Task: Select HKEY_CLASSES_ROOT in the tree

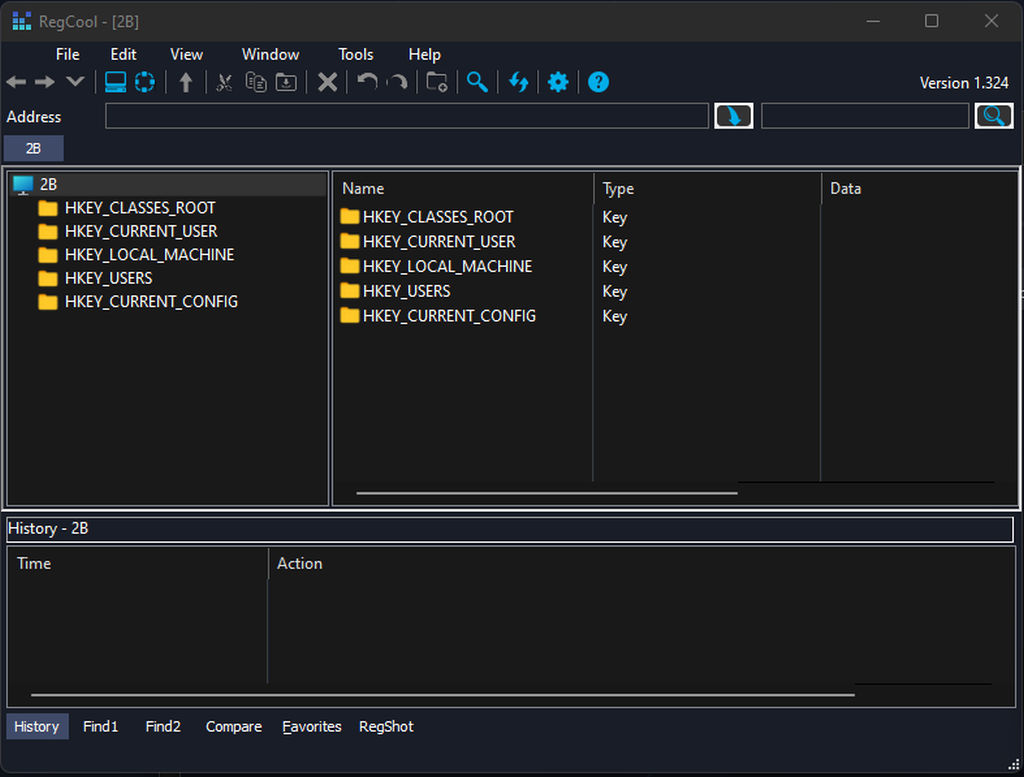Action: tap(140, 208)
